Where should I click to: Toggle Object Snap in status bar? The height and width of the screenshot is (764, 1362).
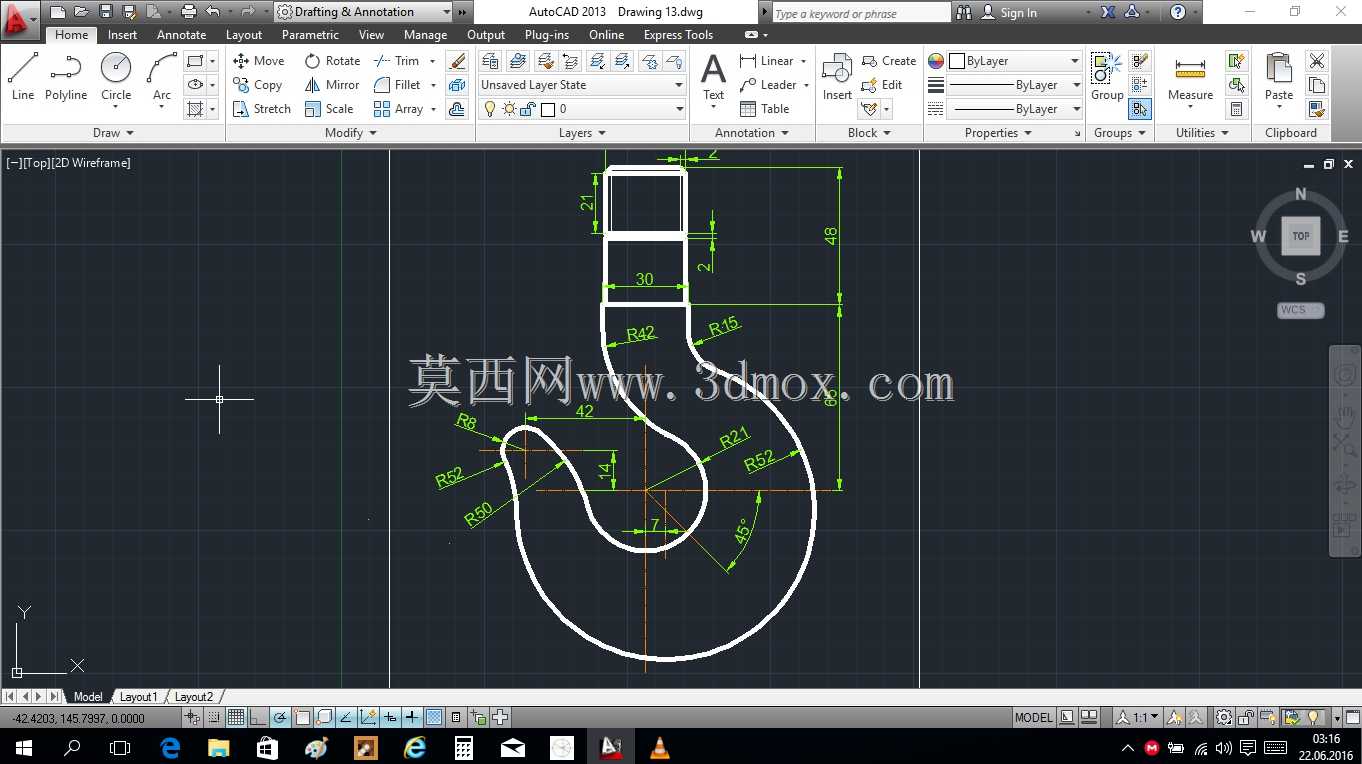(x=302, y=717)
